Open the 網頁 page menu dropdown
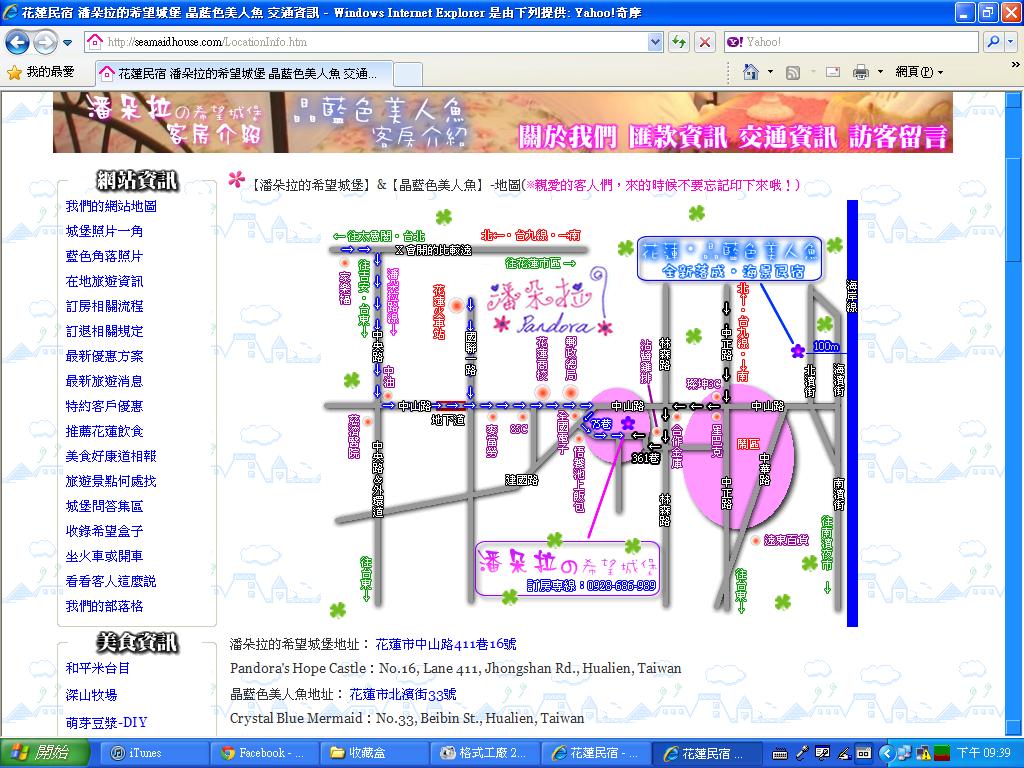Viewport: 1024px width, 768px height. click(918, 72)
